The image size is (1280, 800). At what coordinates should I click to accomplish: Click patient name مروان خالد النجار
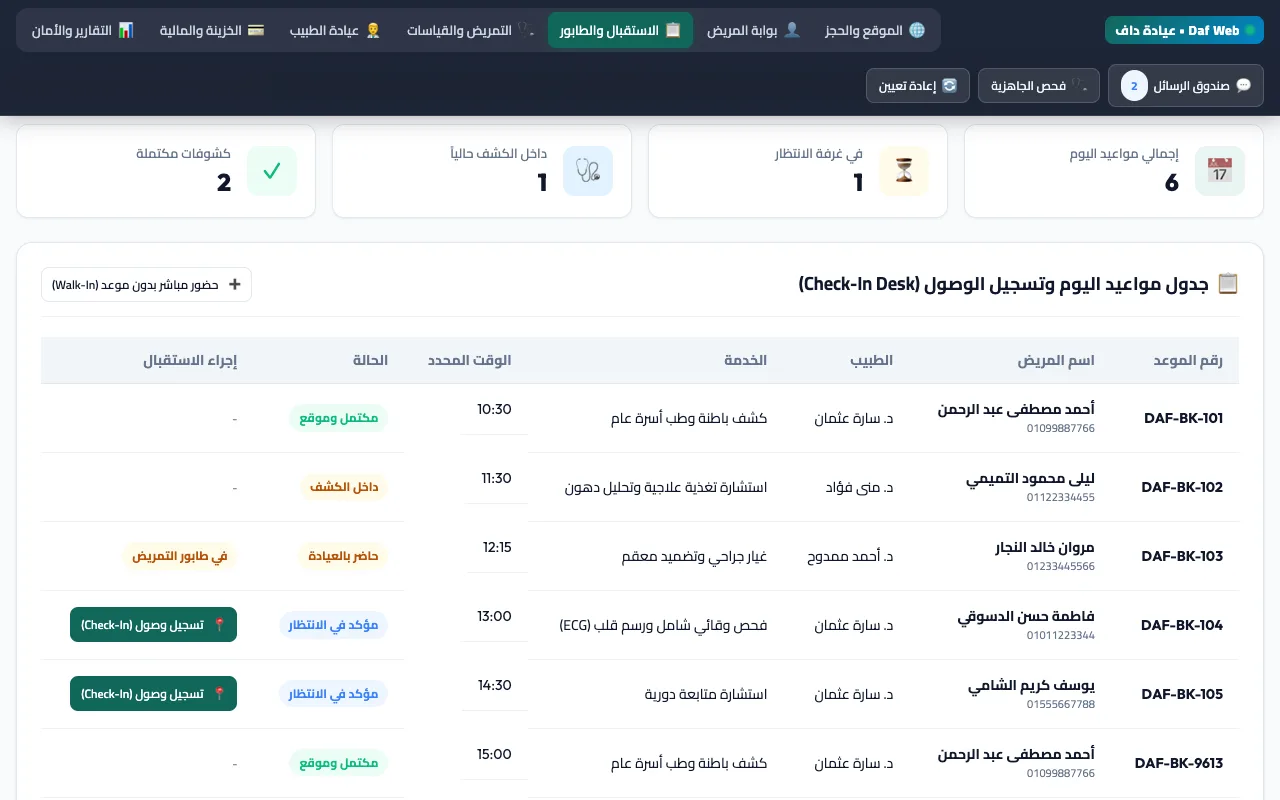(x=1045, y=548)
